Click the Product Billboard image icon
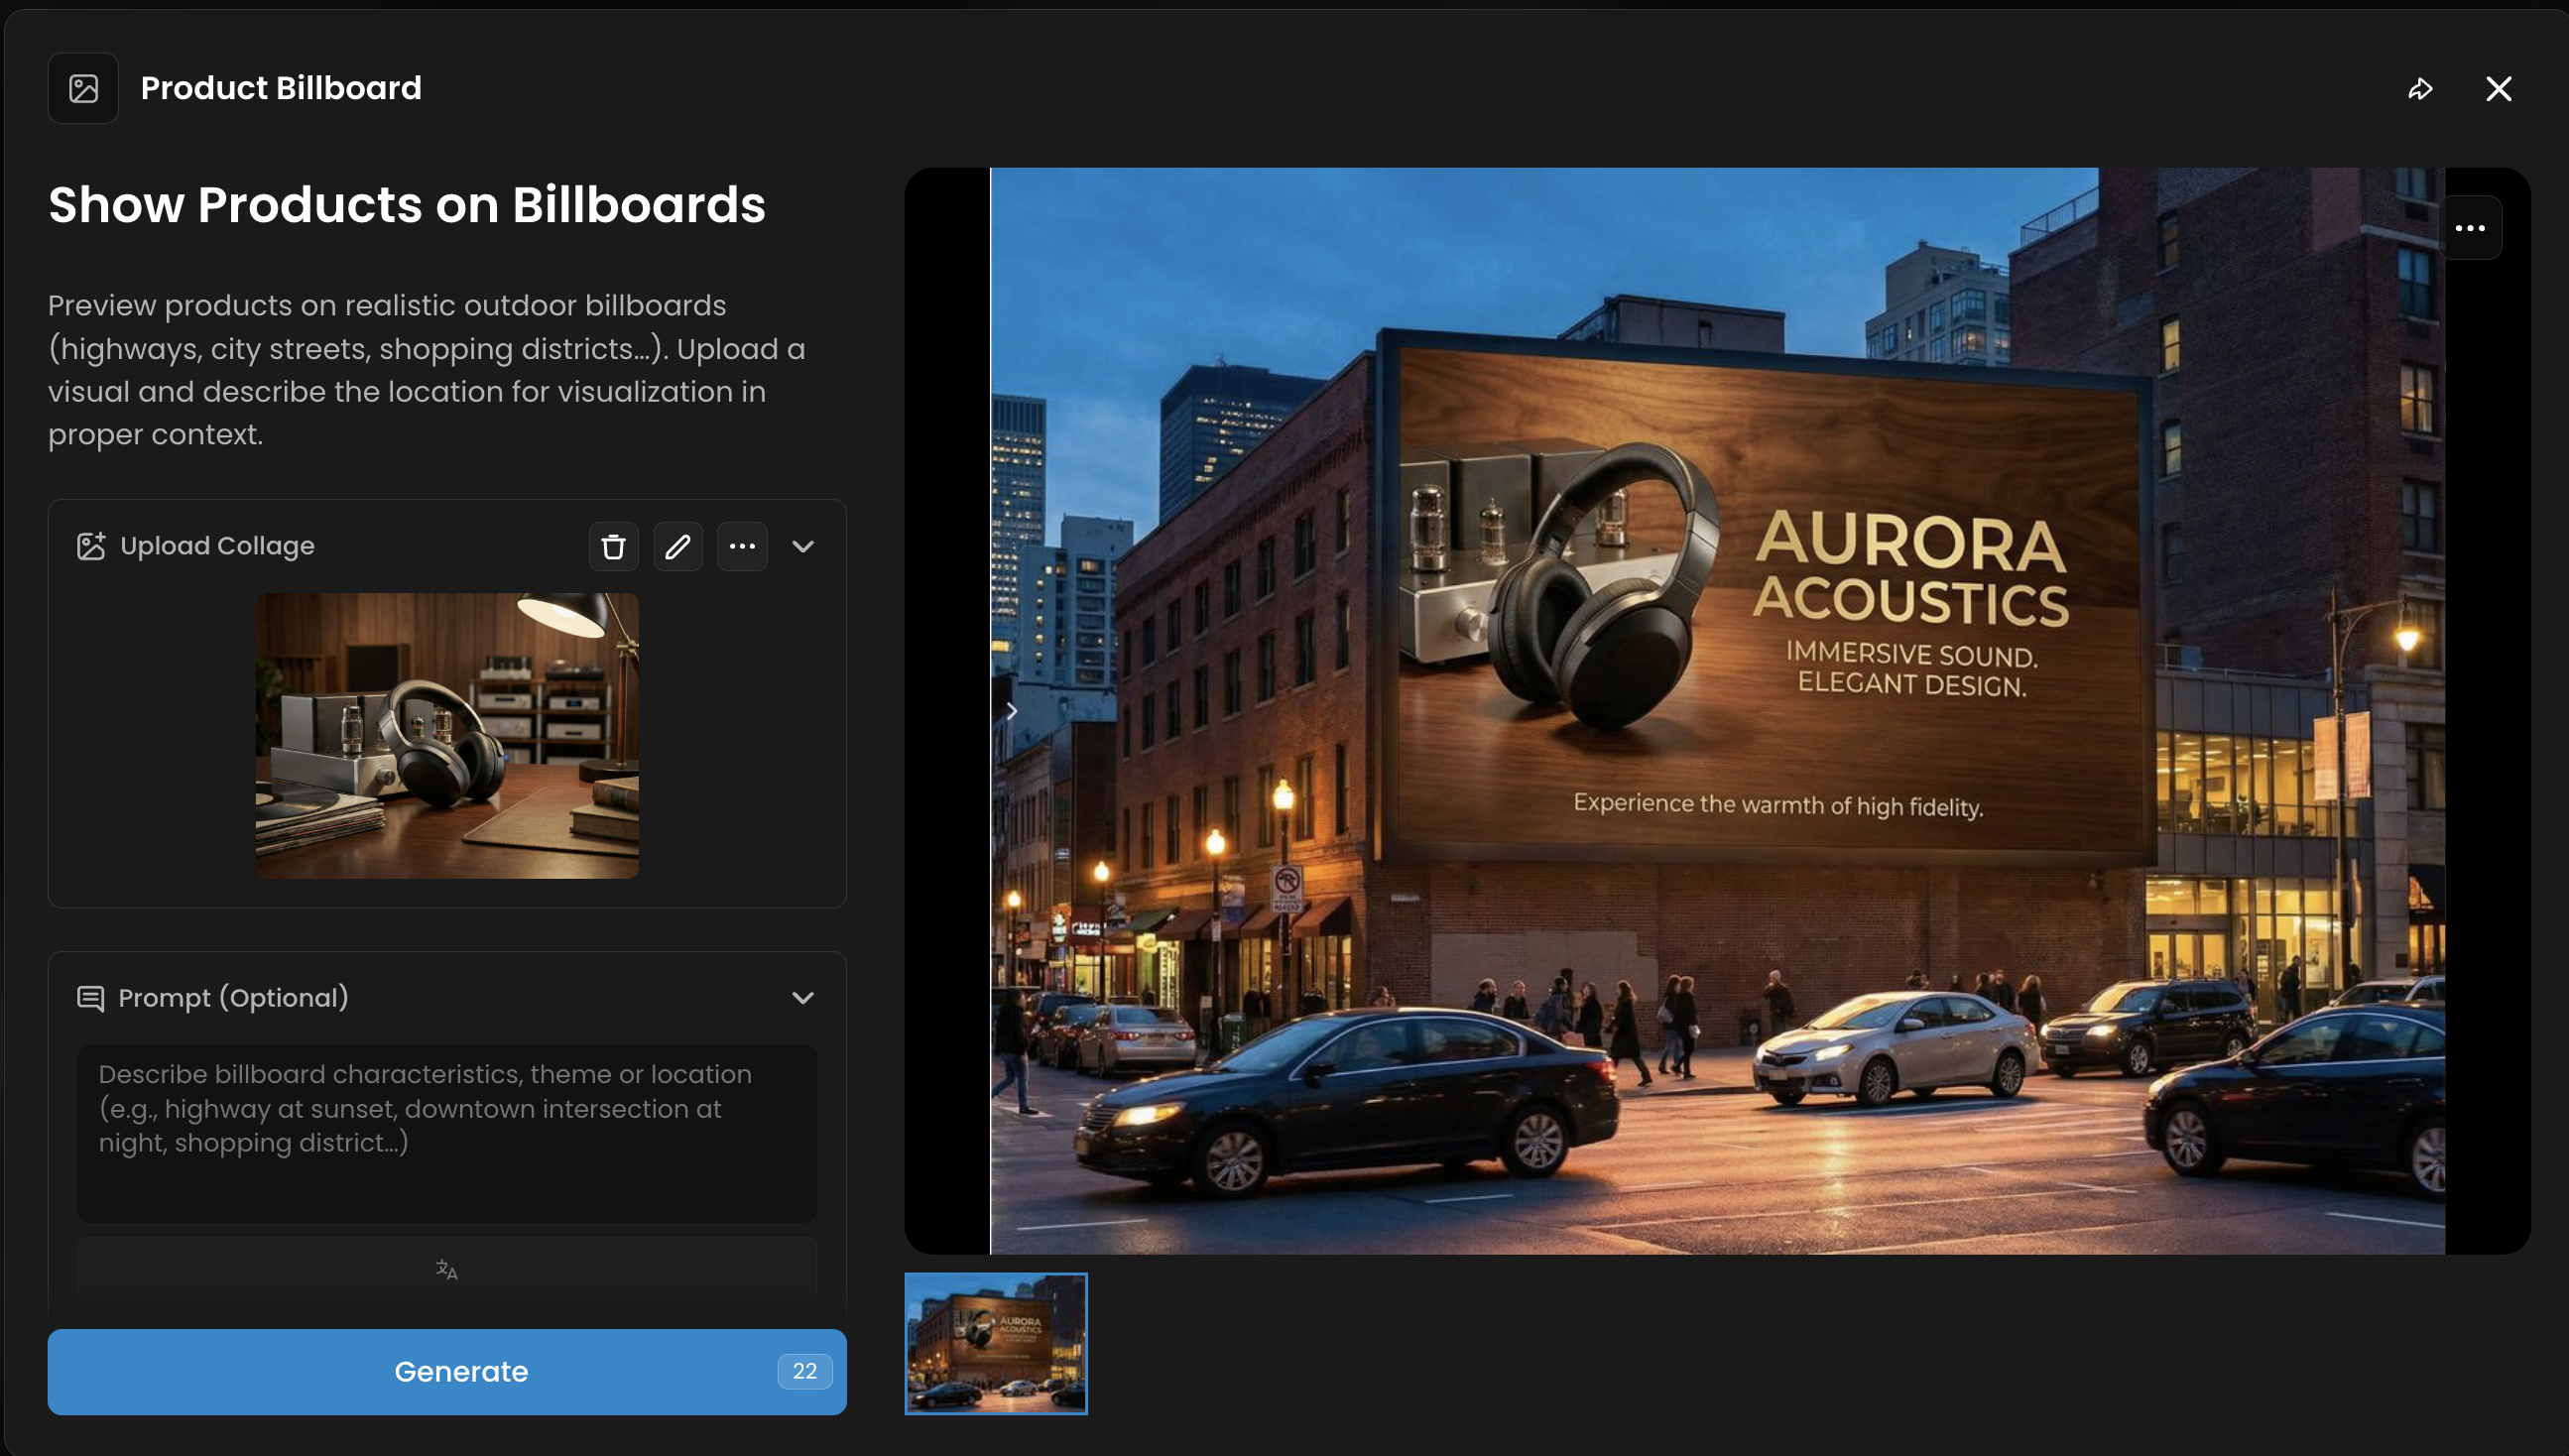Viewport: 2569px width, 1456px height. click(x=83, y=89)
